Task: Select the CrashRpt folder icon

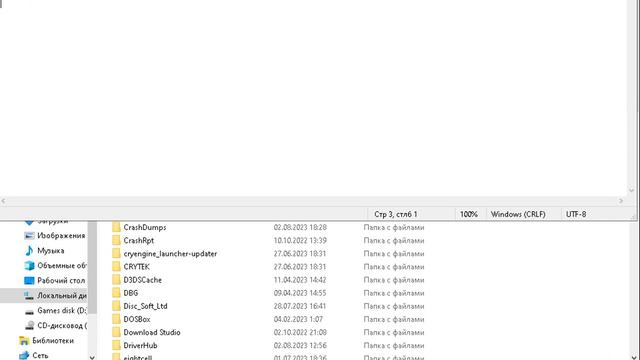Action: click(x=116, y=240)
